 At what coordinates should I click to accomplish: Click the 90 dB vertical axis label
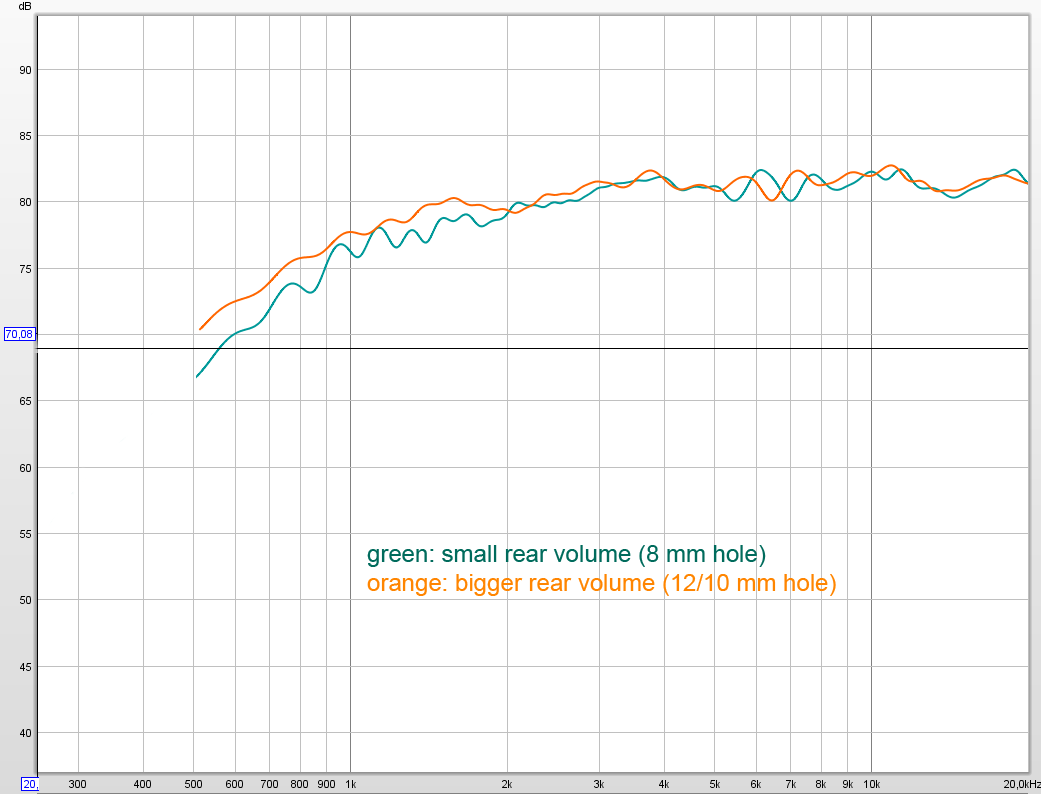25,70
